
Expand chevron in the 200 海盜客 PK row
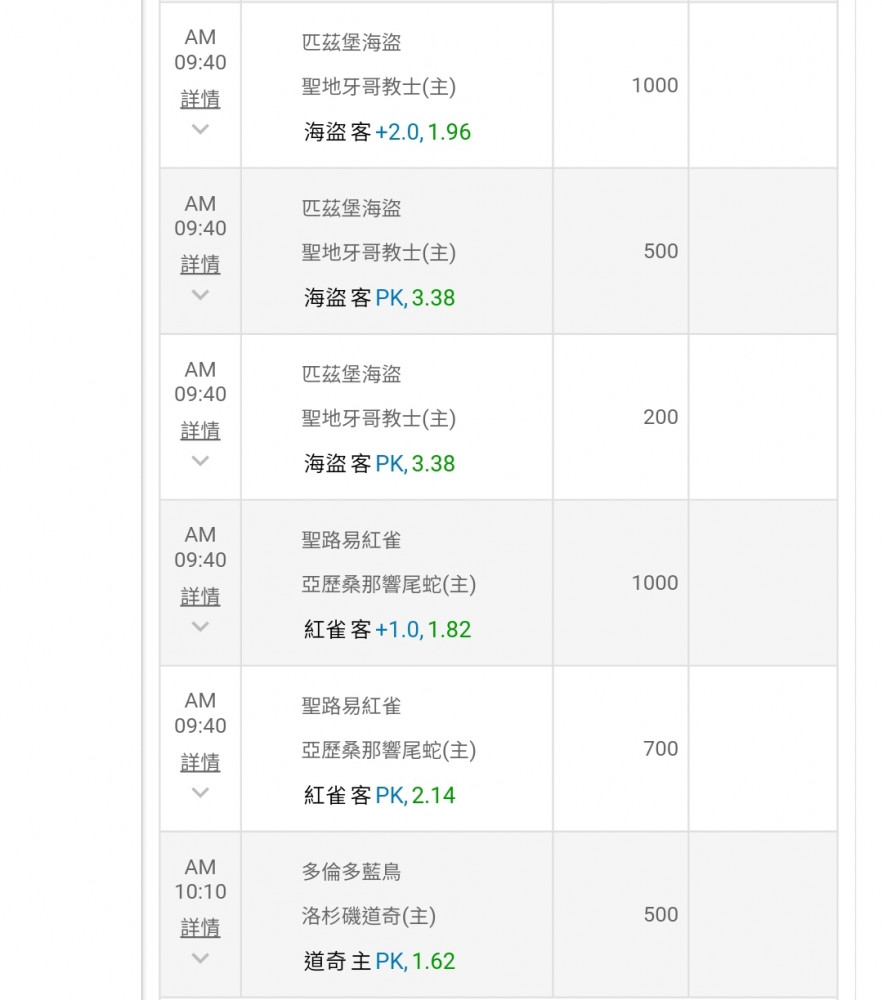tap(200, 461)
